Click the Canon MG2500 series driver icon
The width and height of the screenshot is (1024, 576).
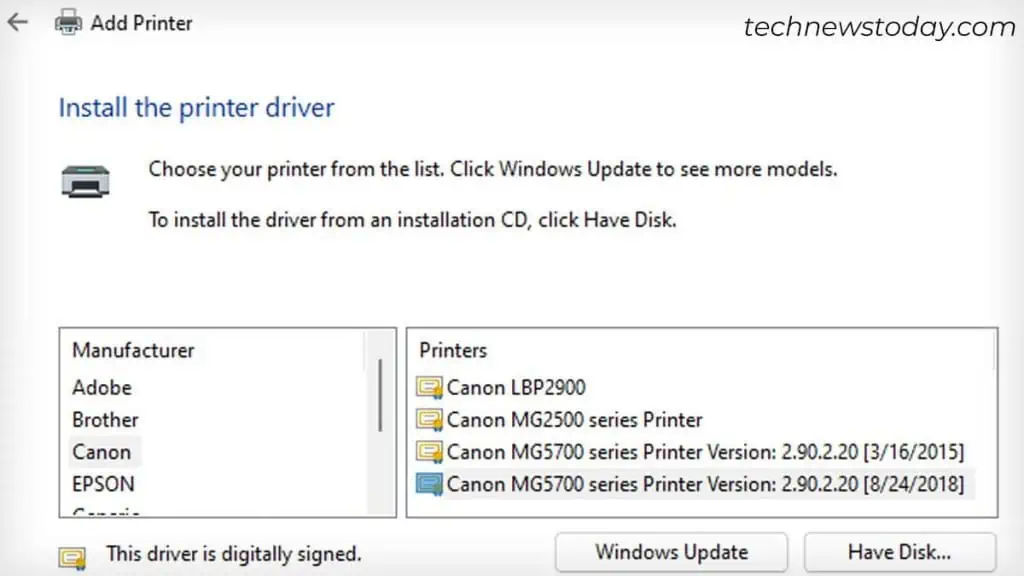tap(430, 420)
